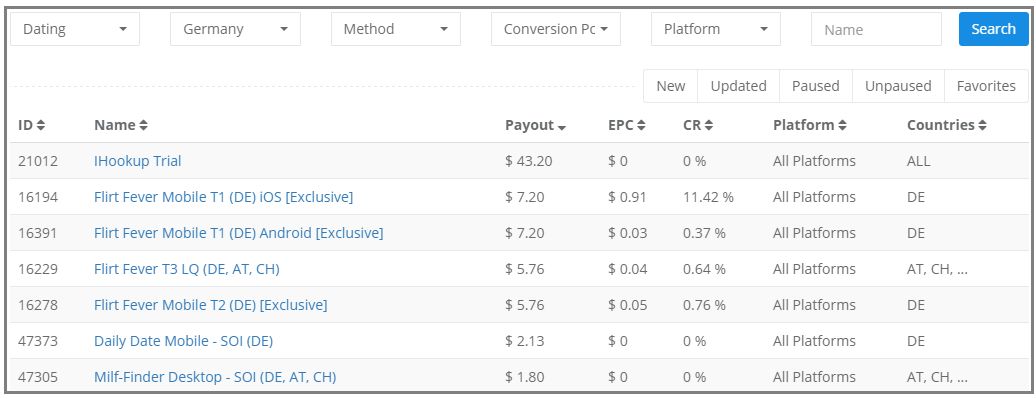Click the $ 0.04 EPC value
This screenshot has height=399, width=1036.
pyautogui.click(x=628, y=269)
